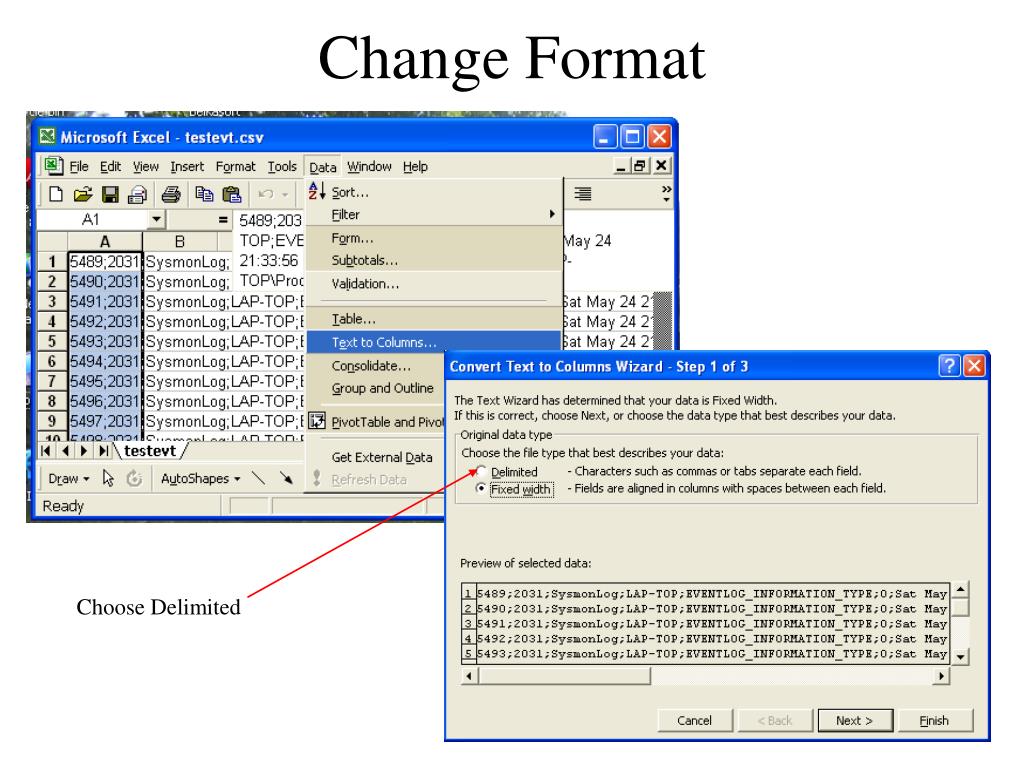Choose PivotTable menu item
The image size is (1024, 768).
(375, 422)
